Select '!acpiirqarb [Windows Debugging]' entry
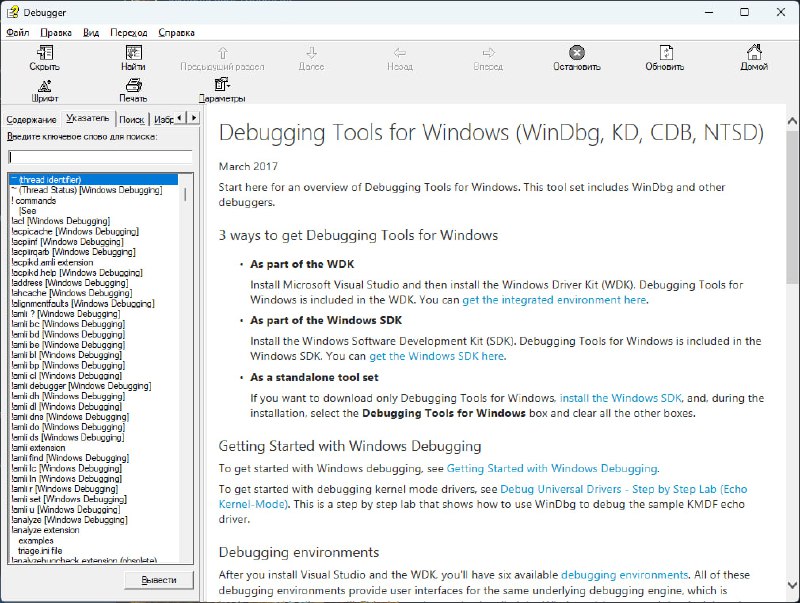The height and width of the screenshot is (603, 800). click(73, 252)
